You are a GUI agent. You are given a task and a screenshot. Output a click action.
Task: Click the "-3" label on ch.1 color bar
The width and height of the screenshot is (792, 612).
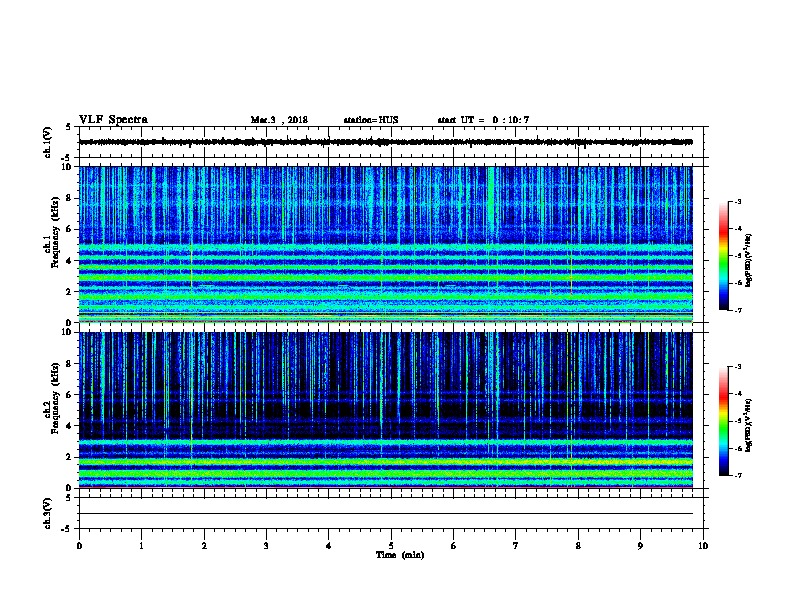tap(737, 202)
